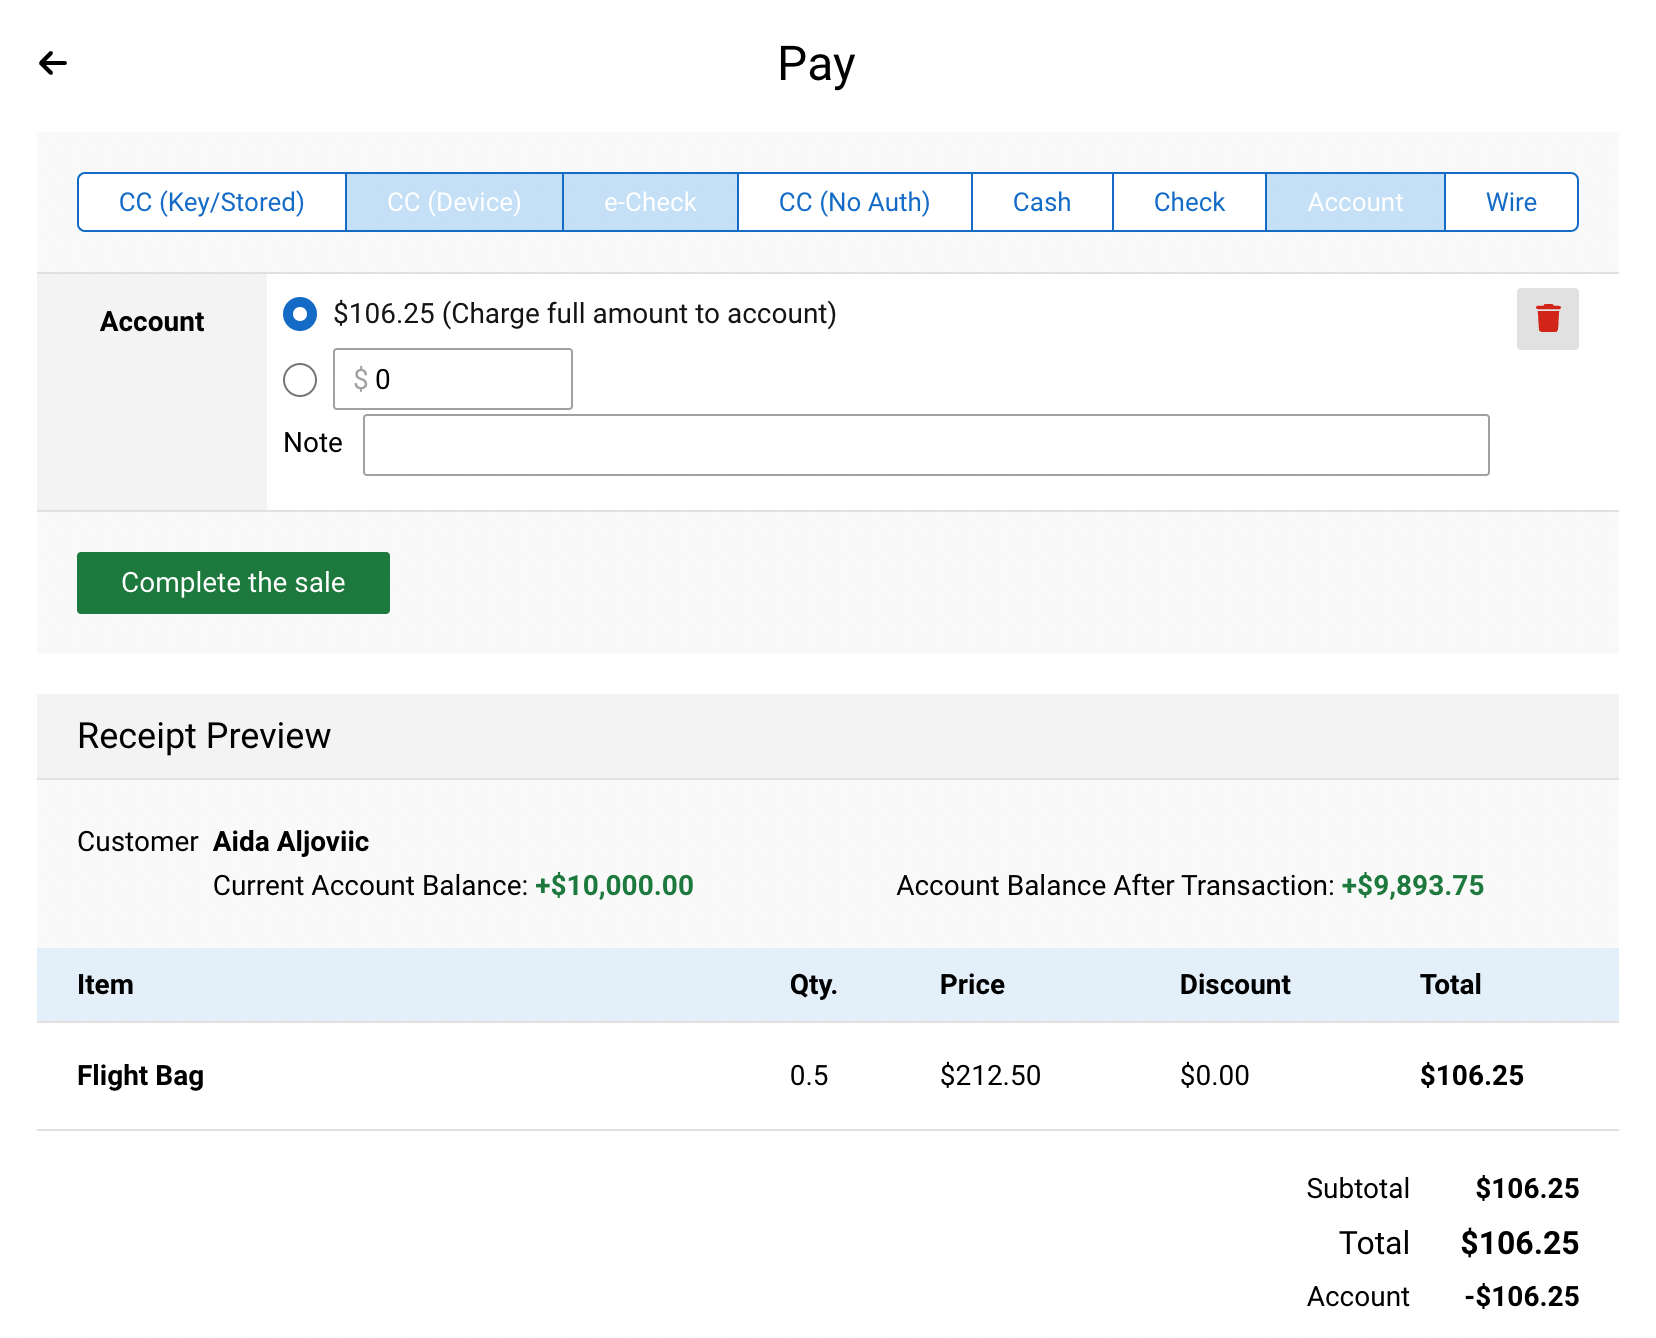Choose the e-Check payment tab

pyautogui.click(x=650, y=202)
